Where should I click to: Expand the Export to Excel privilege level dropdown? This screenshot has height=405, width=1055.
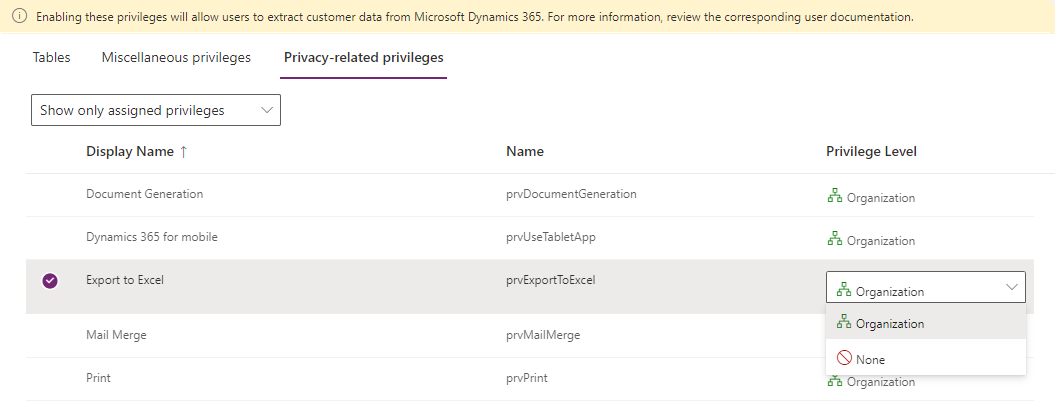point(925,287)
